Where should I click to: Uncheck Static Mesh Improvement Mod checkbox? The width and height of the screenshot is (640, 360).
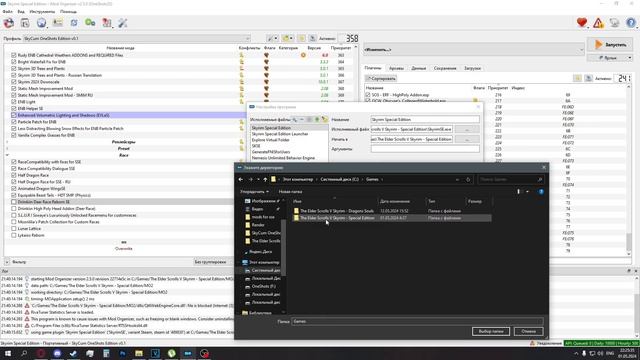pyautogui.click(x=14, y=89)
